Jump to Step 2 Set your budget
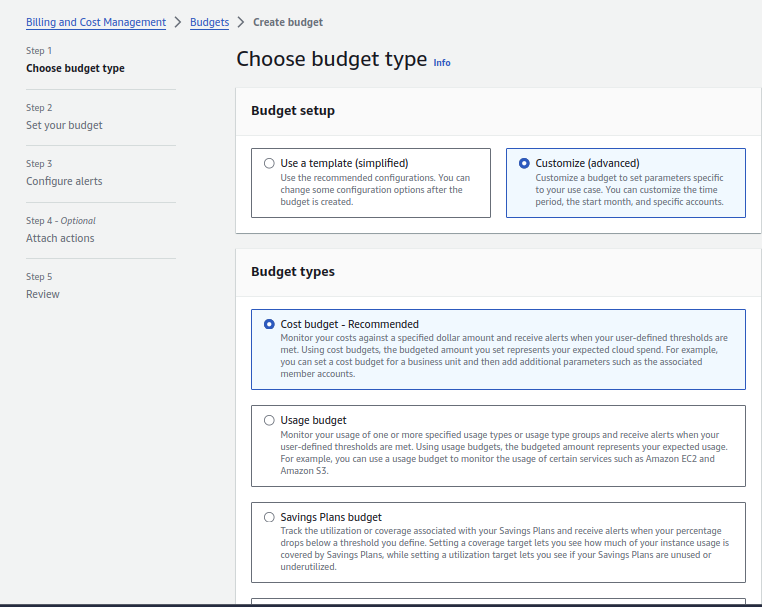Viewport: 762px width, 607px height. pos(64,126)
